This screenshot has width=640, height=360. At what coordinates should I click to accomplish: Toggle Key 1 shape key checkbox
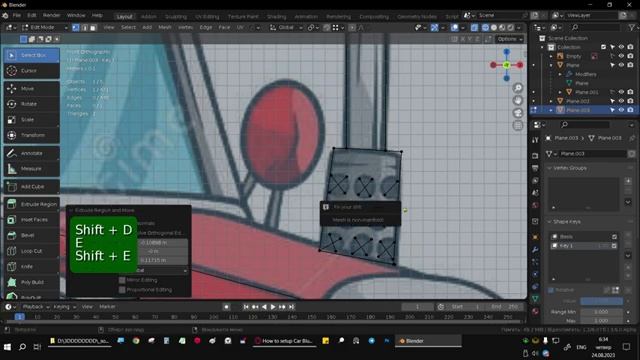614,246
